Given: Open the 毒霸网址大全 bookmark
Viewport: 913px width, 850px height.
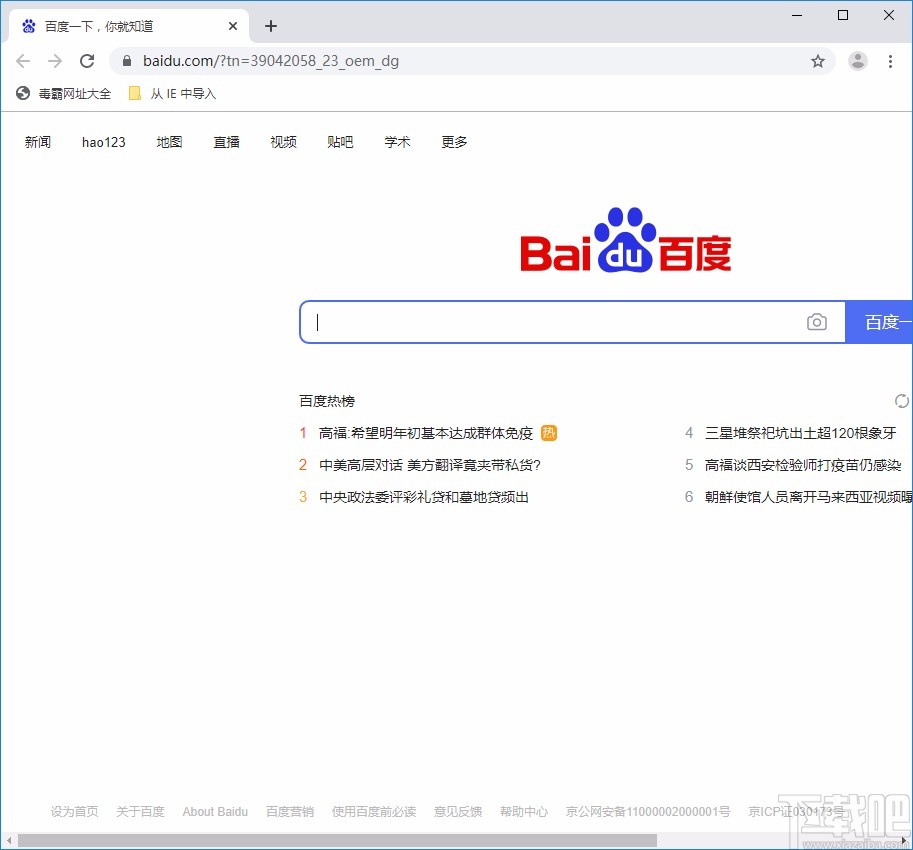Looking at the screenshot, I should (63, 93).
